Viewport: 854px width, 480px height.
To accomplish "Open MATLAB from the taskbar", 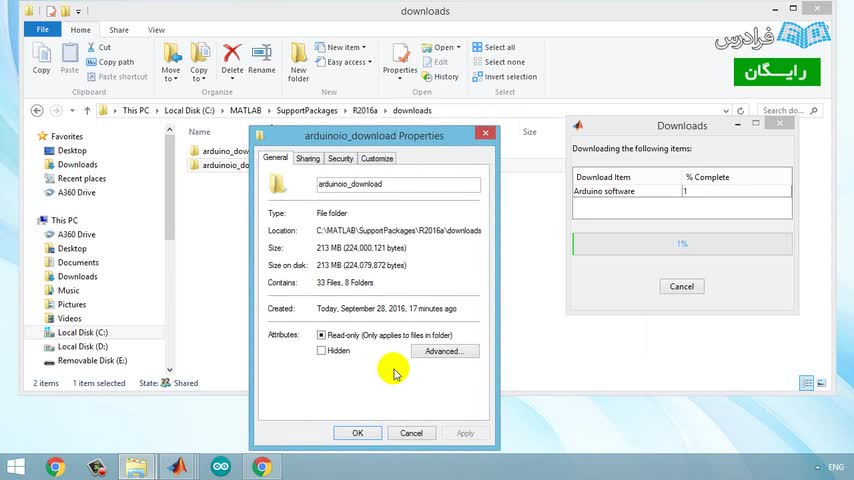I will (177, 467).
